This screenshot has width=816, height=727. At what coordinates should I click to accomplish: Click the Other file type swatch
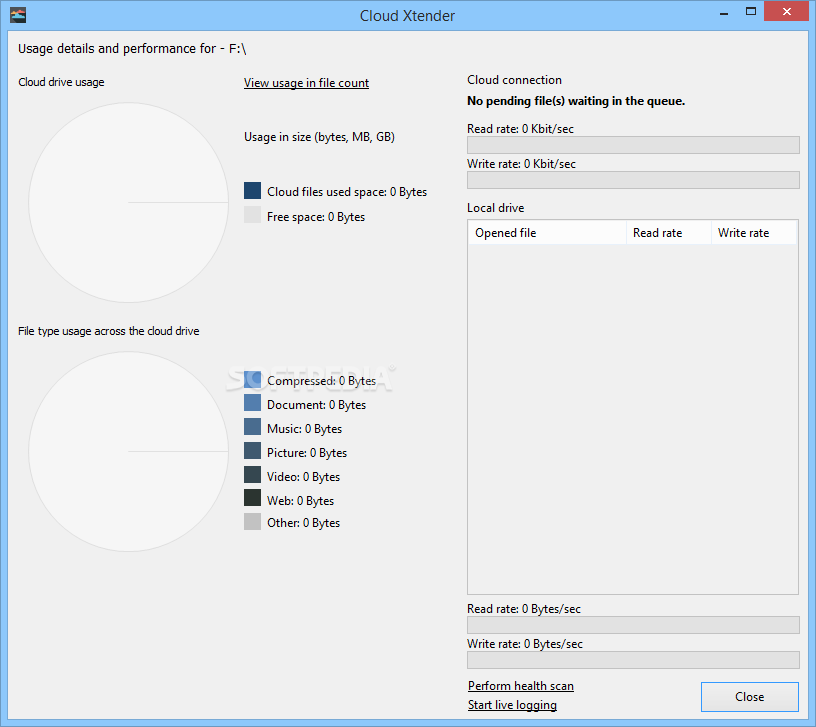point(252,521)
